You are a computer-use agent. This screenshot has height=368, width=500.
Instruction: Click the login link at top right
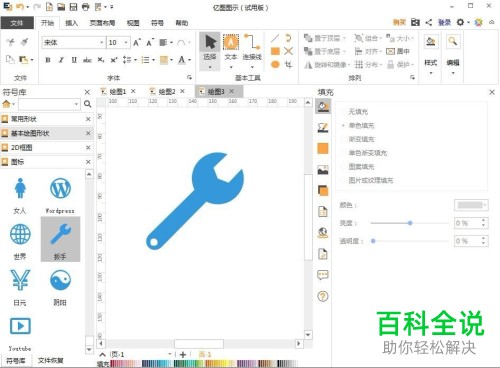click(444, 22)
